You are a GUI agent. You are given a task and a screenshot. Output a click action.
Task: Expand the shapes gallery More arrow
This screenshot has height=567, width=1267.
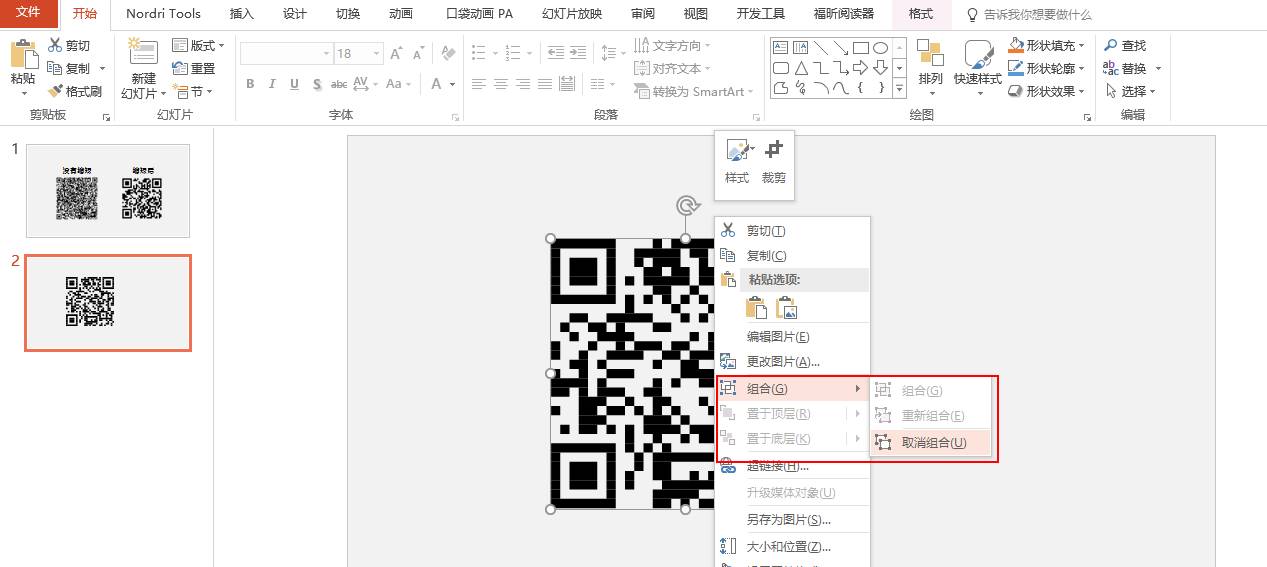pos(899,89)
